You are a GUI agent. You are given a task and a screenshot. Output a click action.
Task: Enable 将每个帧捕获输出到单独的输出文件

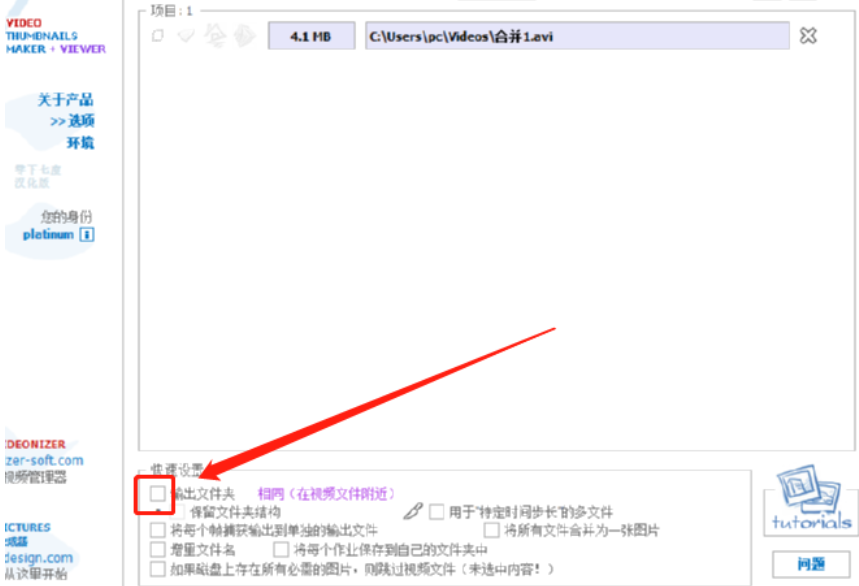pos(158,530)
